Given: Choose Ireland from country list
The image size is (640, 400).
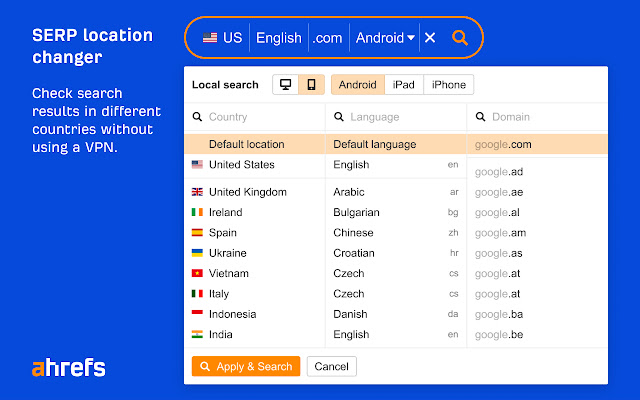Looking at the screenshot, I should [255, 212].
